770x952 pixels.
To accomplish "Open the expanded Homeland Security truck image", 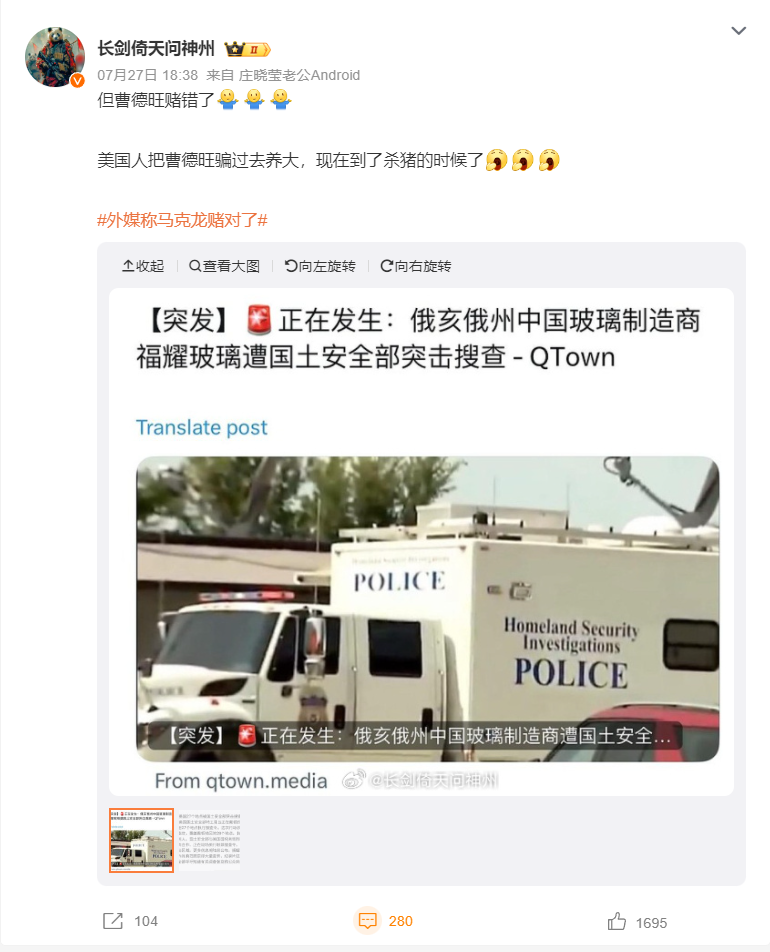I will (x=421, y=542).
